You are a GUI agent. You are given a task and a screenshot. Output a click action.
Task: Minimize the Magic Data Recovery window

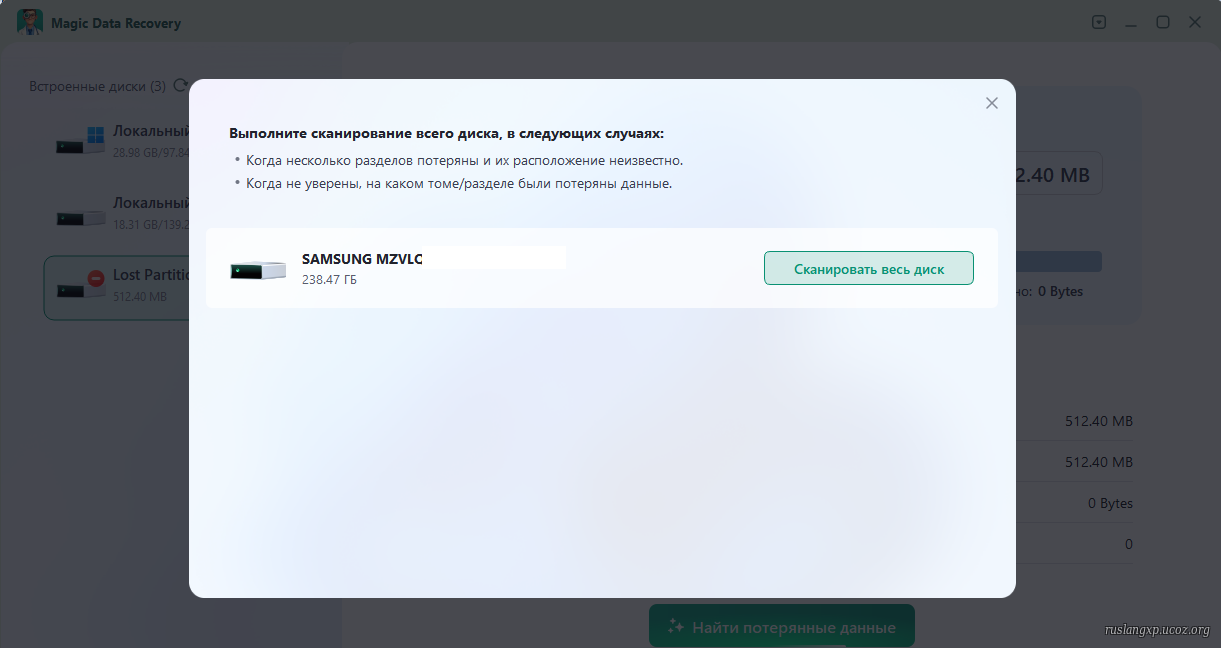1131,22
